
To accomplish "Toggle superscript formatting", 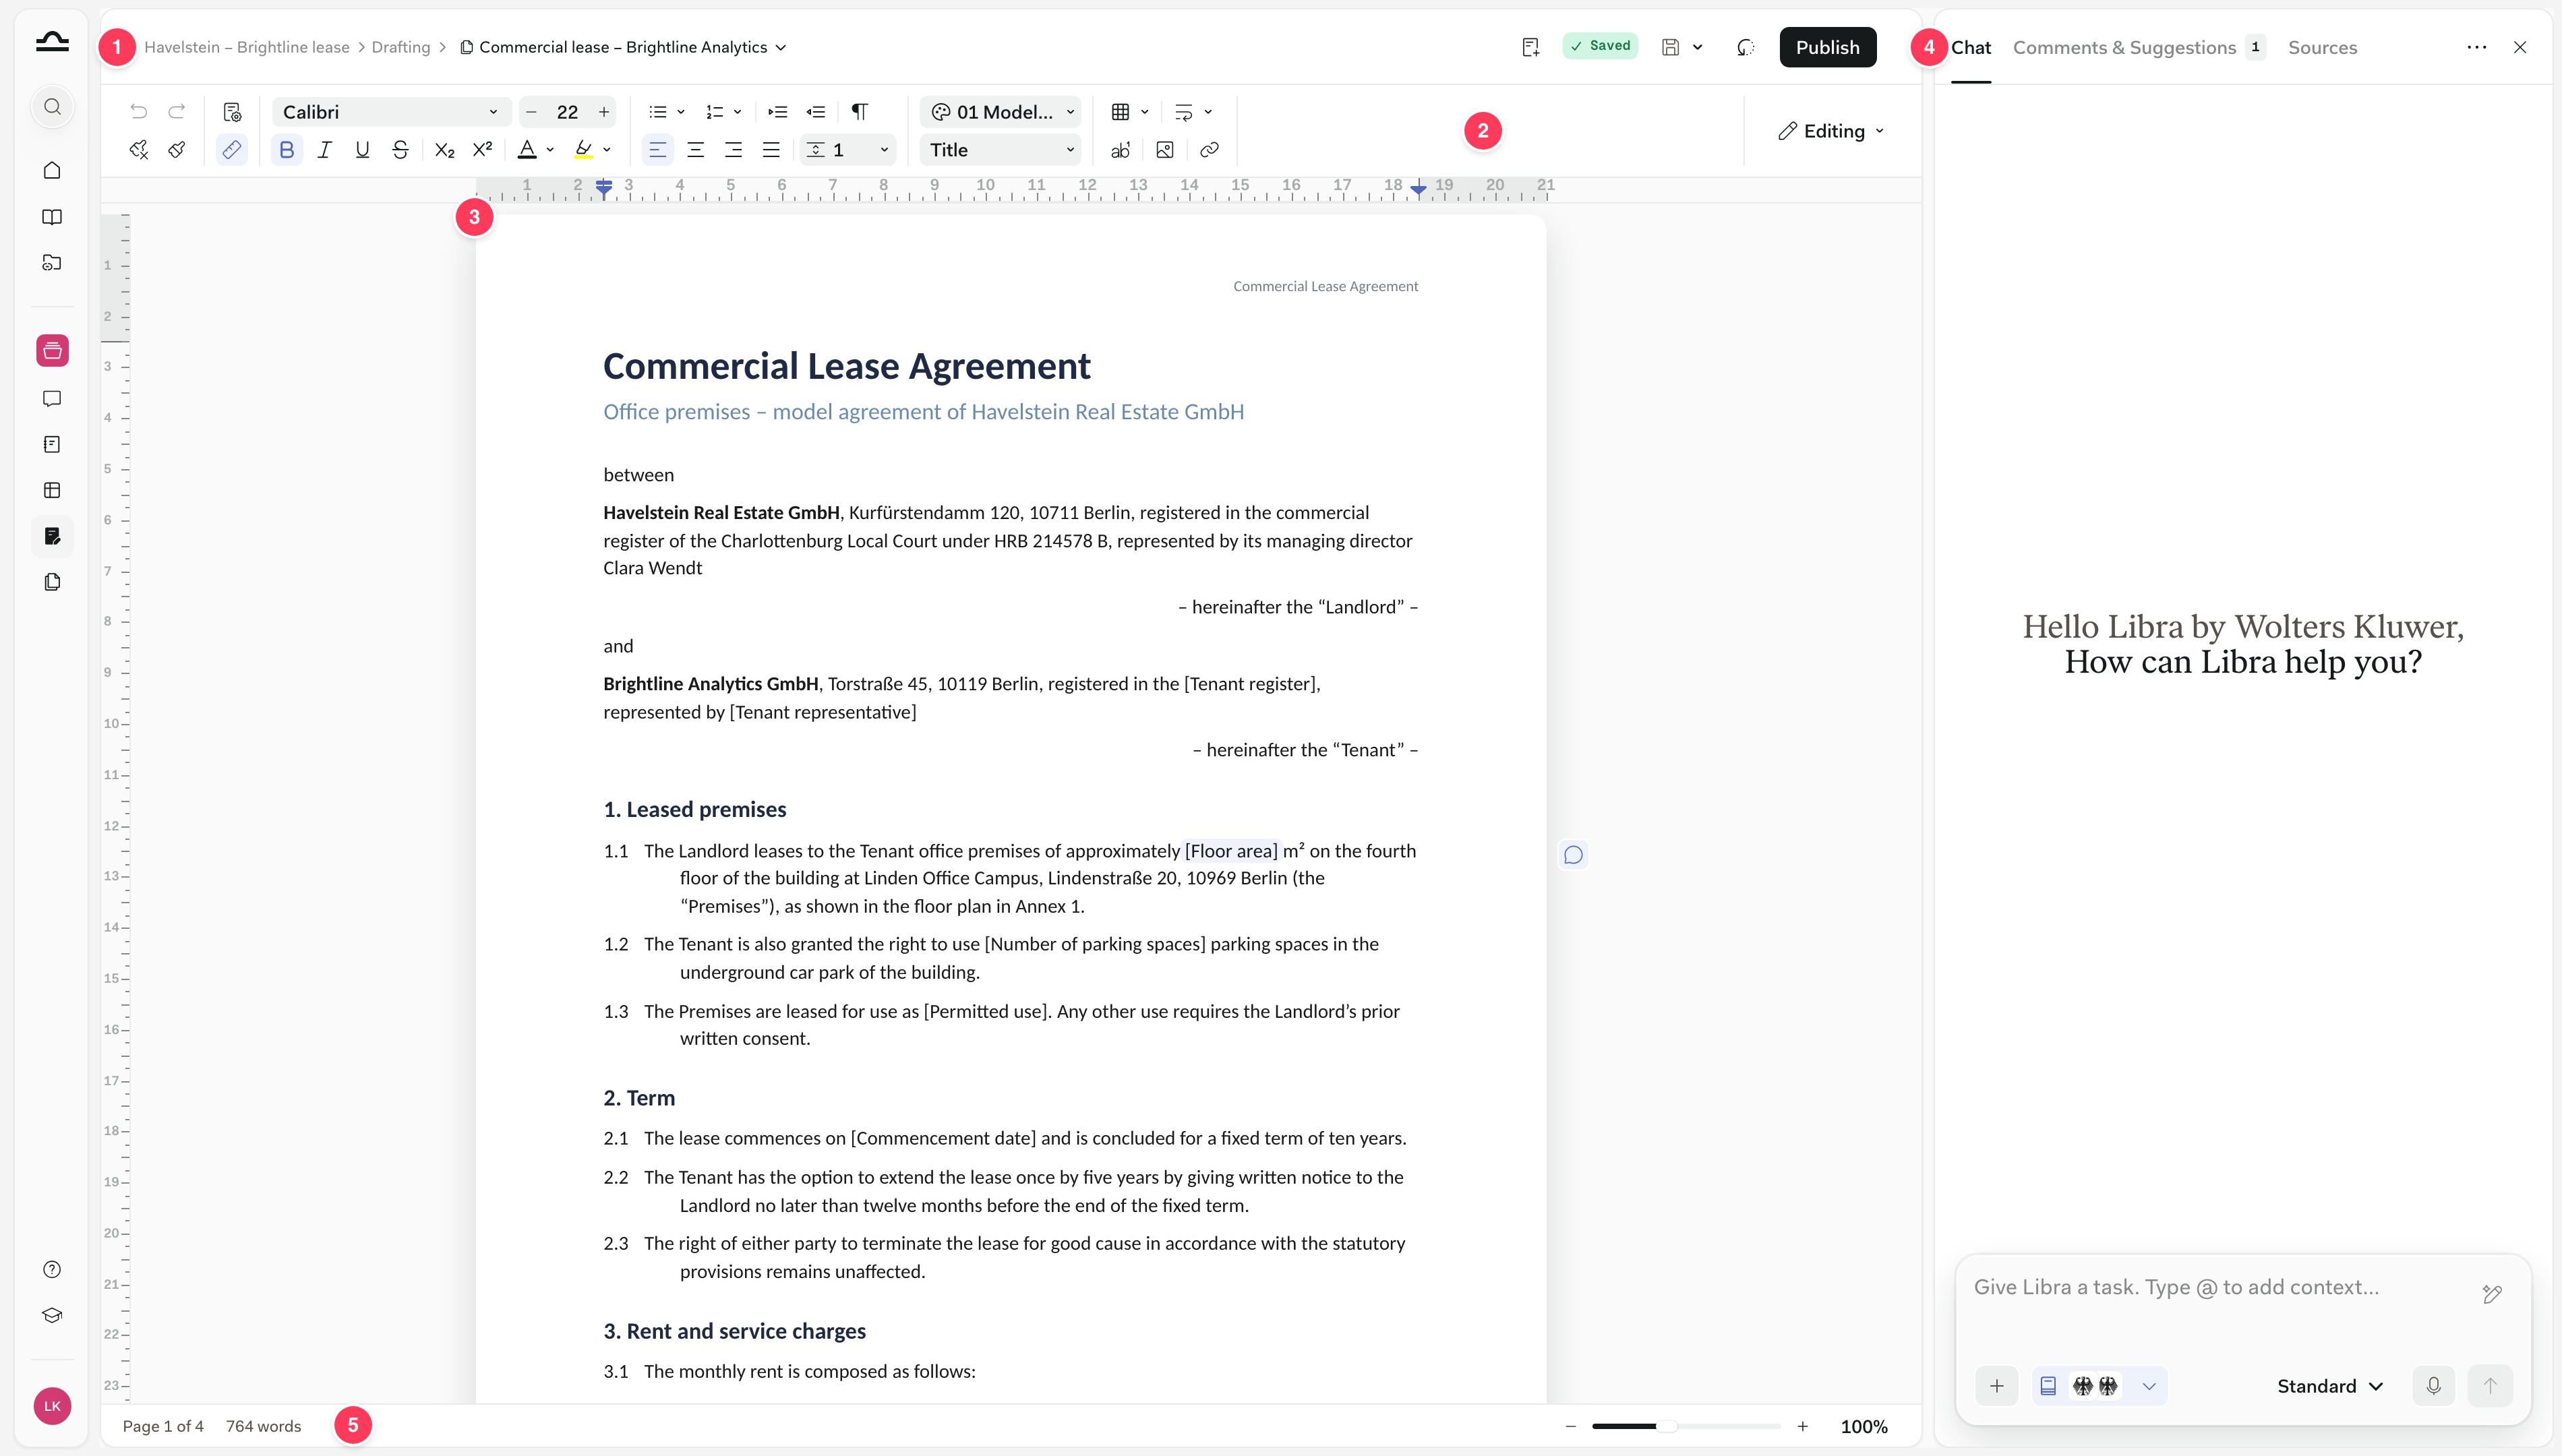I will tap(482, 150).
